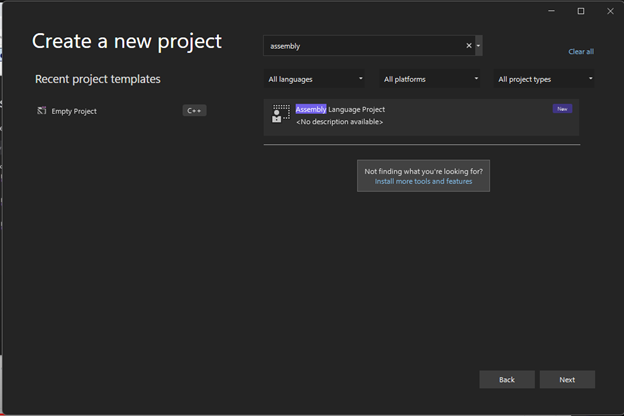Viewport: 624px width, 416px height.
Task: Click the New badge on Assembly template
Action: (562, 109)
